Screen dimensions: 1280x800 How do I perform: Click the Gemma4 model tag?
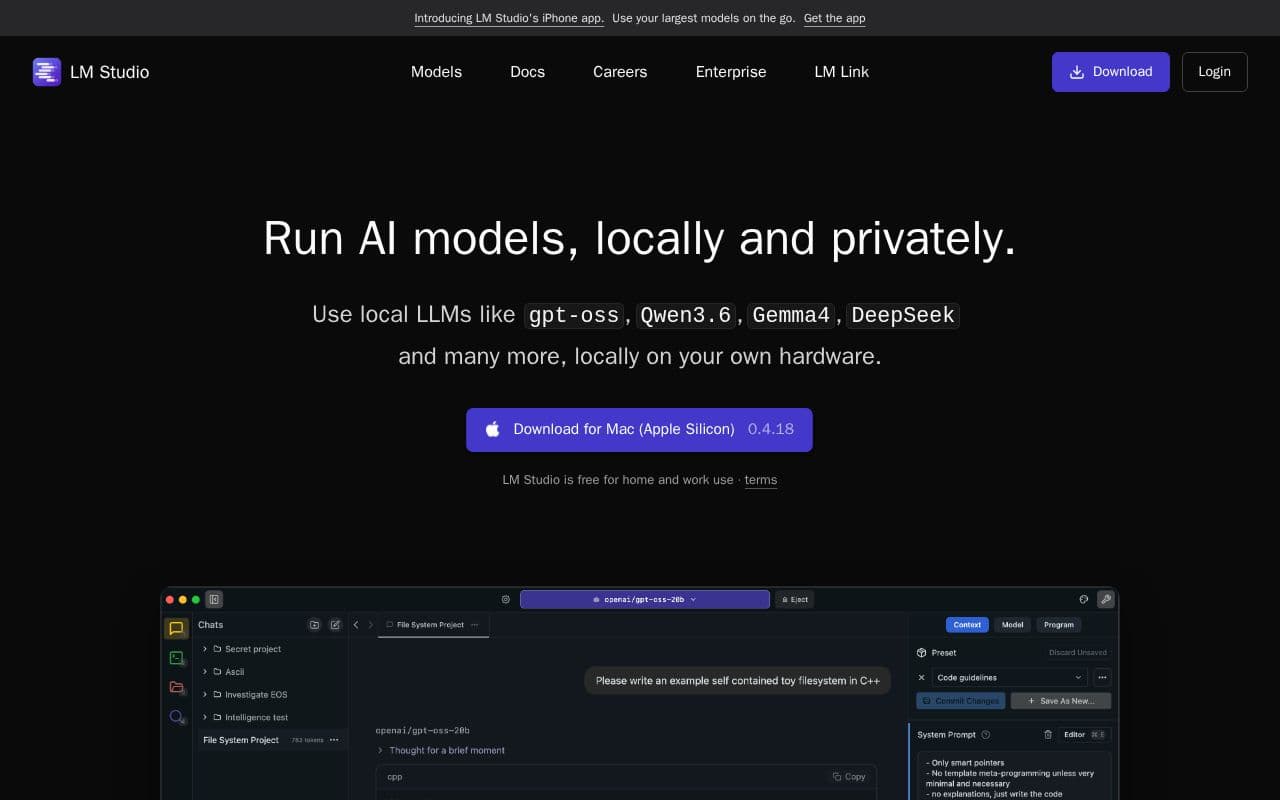point(791,315)
